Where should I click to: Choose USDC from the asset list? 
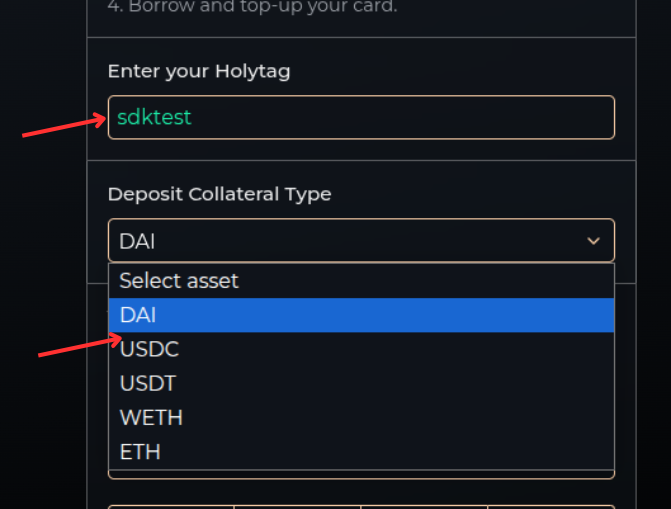point(361,349)
